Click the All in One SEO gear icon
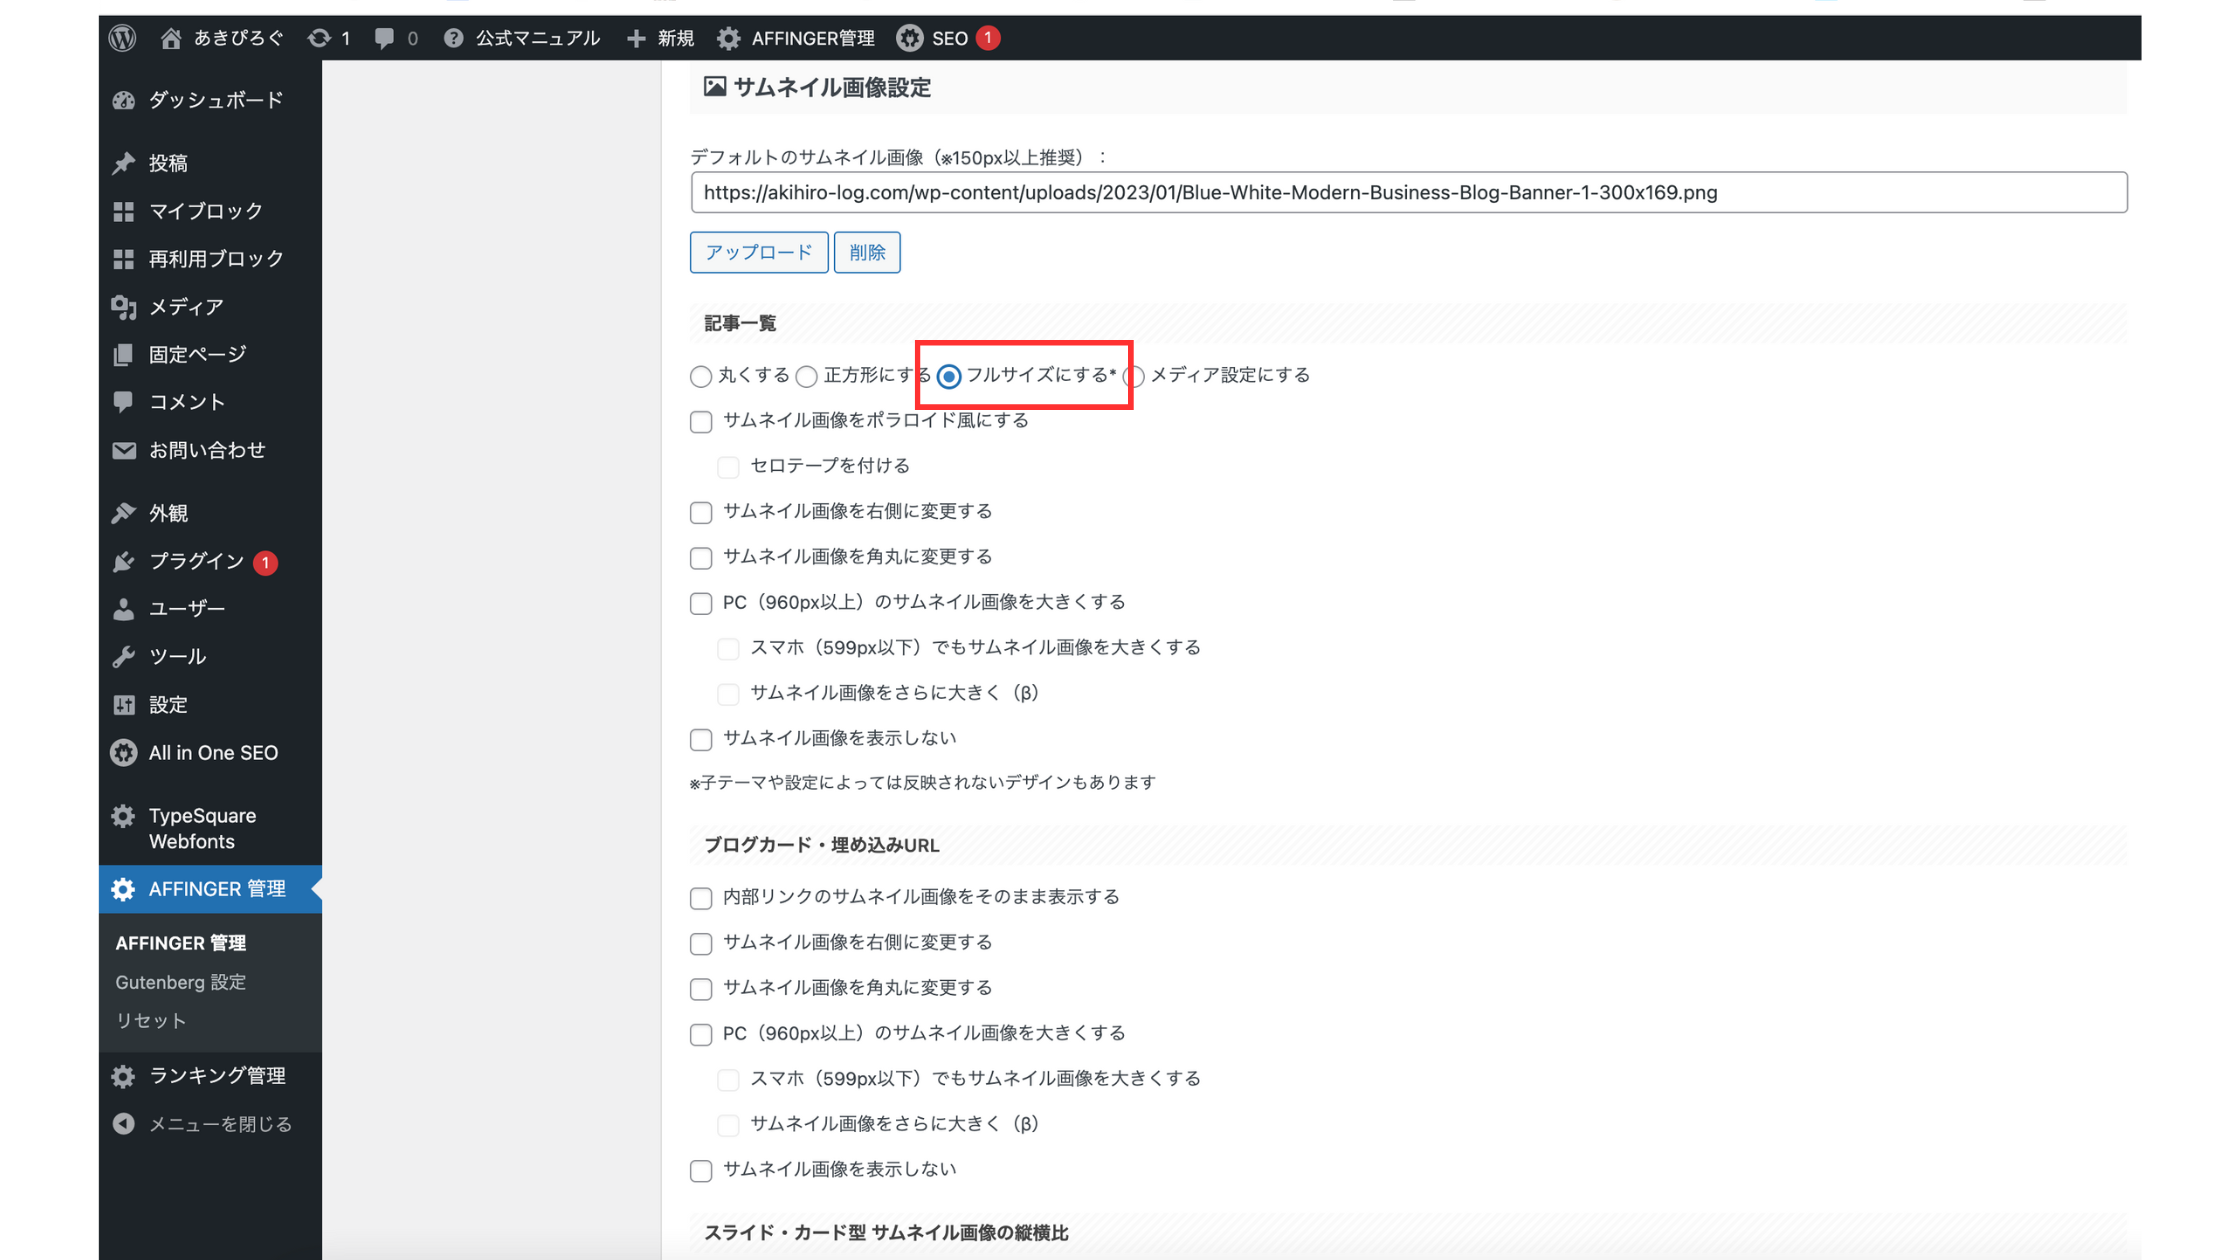Image resolution: width=2240 pixels, height=1260 pixels. [x=124, y=753]
